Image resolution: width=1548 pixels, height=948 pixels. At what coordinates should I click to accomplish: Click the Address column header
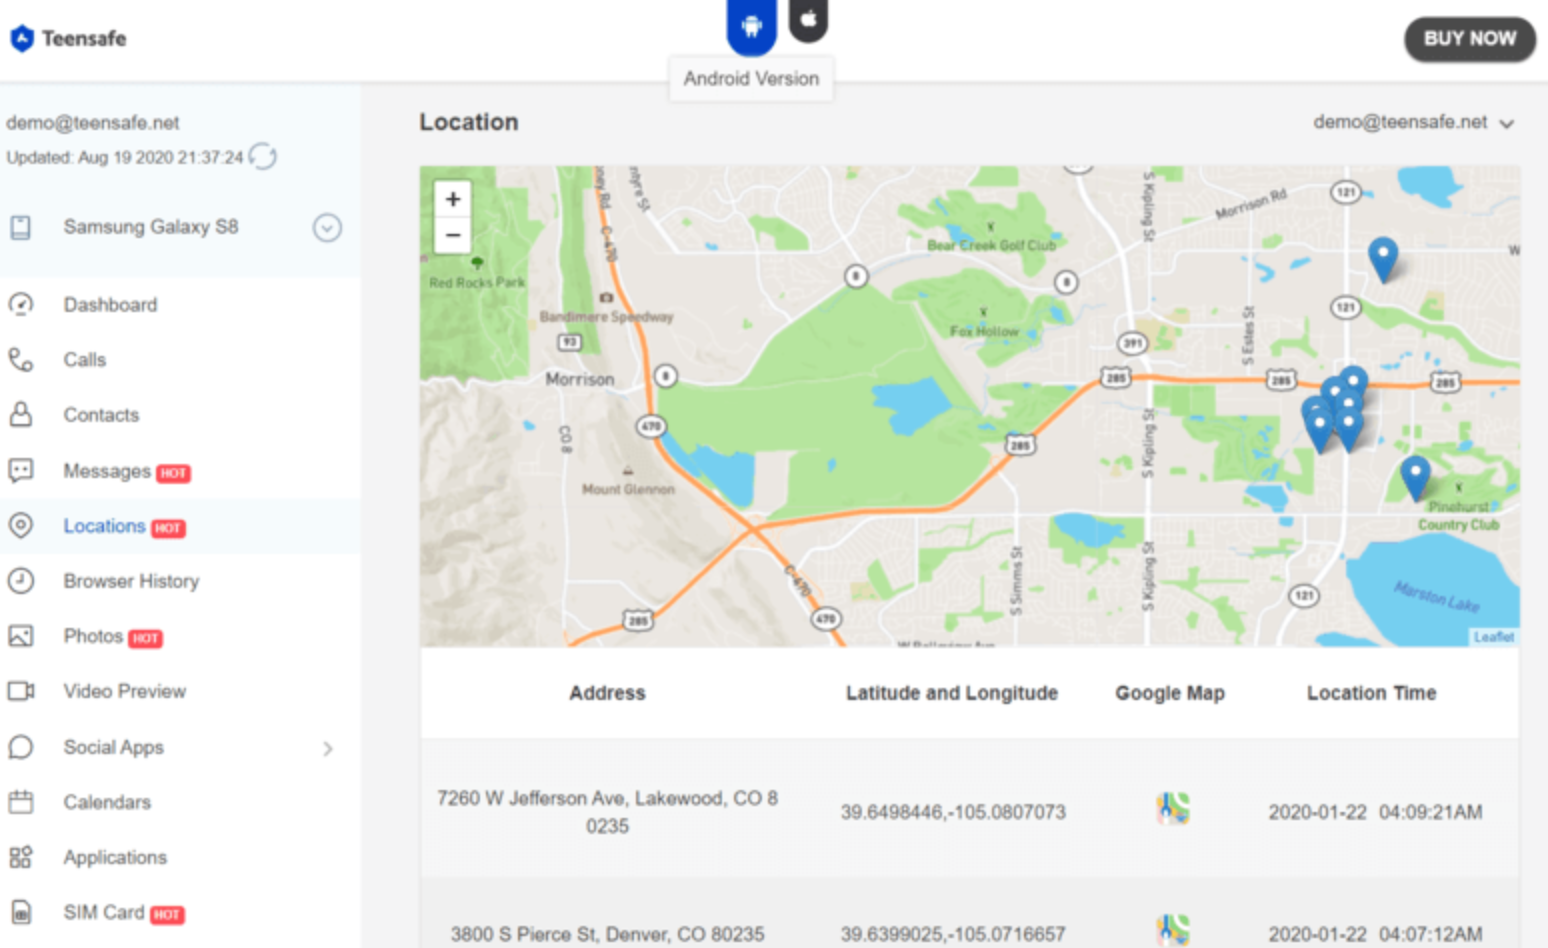607,693
